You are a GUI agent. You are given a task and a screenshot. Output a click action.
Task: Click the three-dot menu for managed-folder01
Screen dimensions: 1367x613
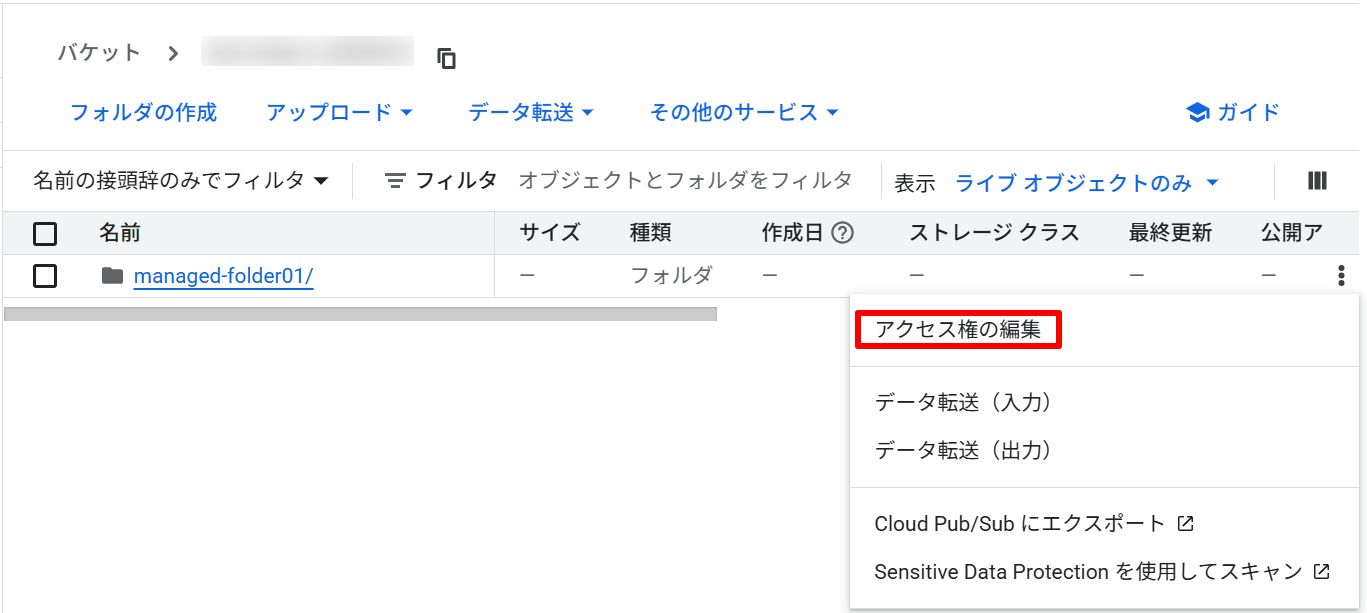(1341, 276)
